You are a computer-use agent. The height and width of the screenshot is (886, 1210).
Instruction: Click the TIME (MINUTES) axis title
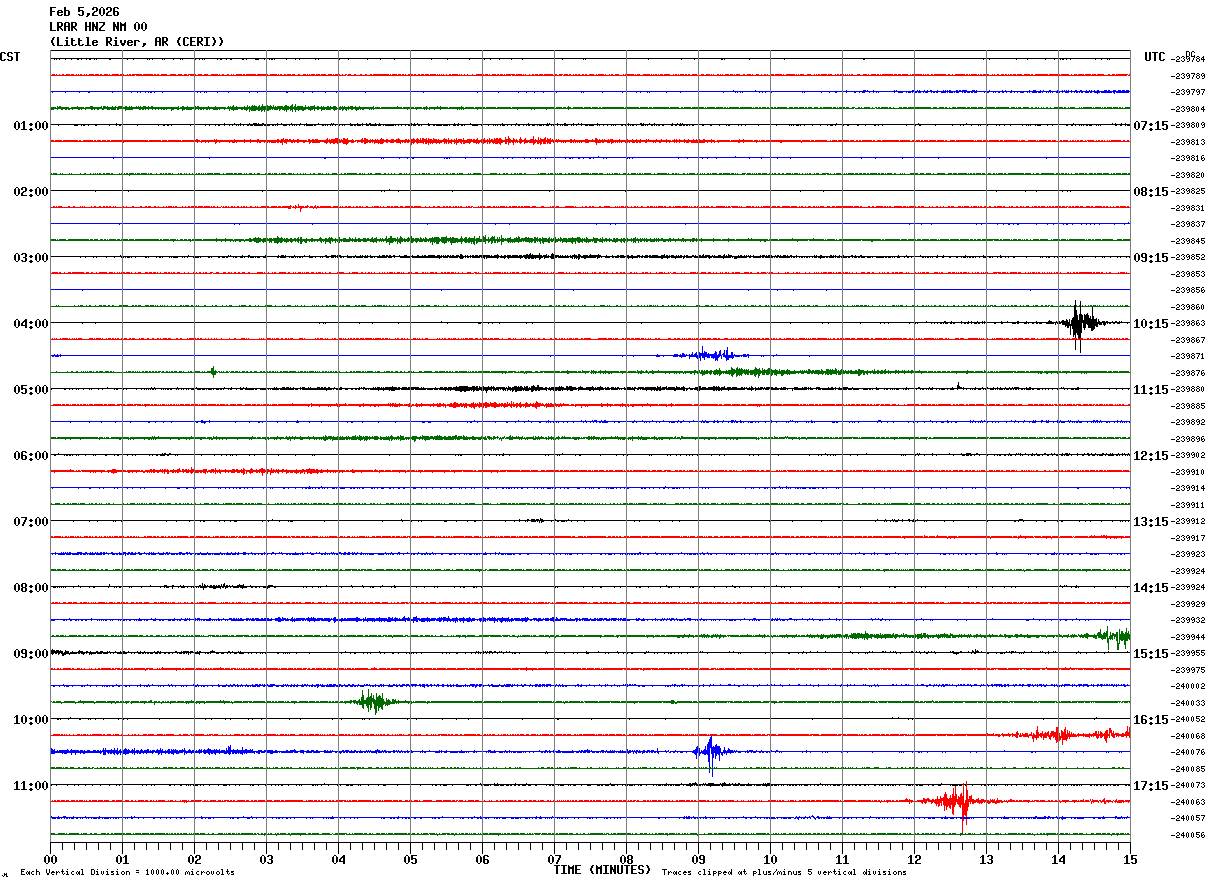602,870
